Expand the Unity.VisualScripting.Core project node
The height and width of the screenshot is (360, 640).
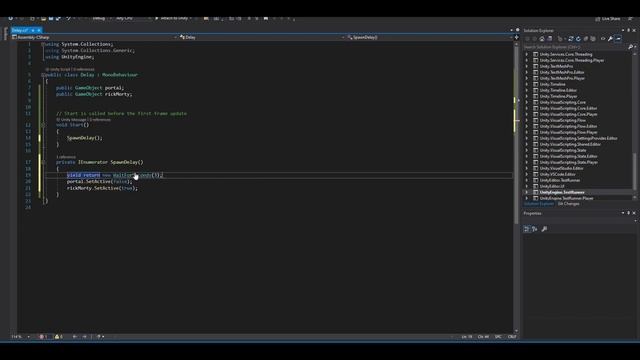527,102
